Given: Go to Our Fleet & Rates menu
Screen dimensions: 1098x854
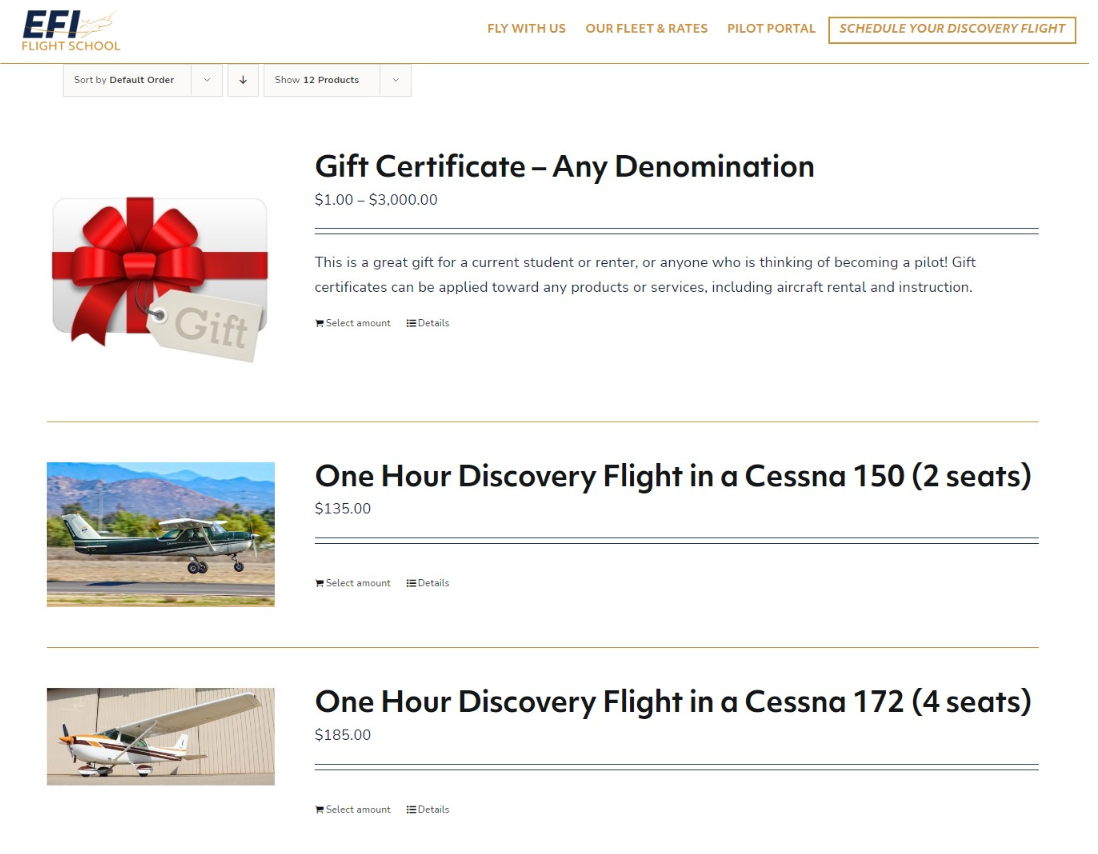Looking at the screenshot, I should pos(646,29).
